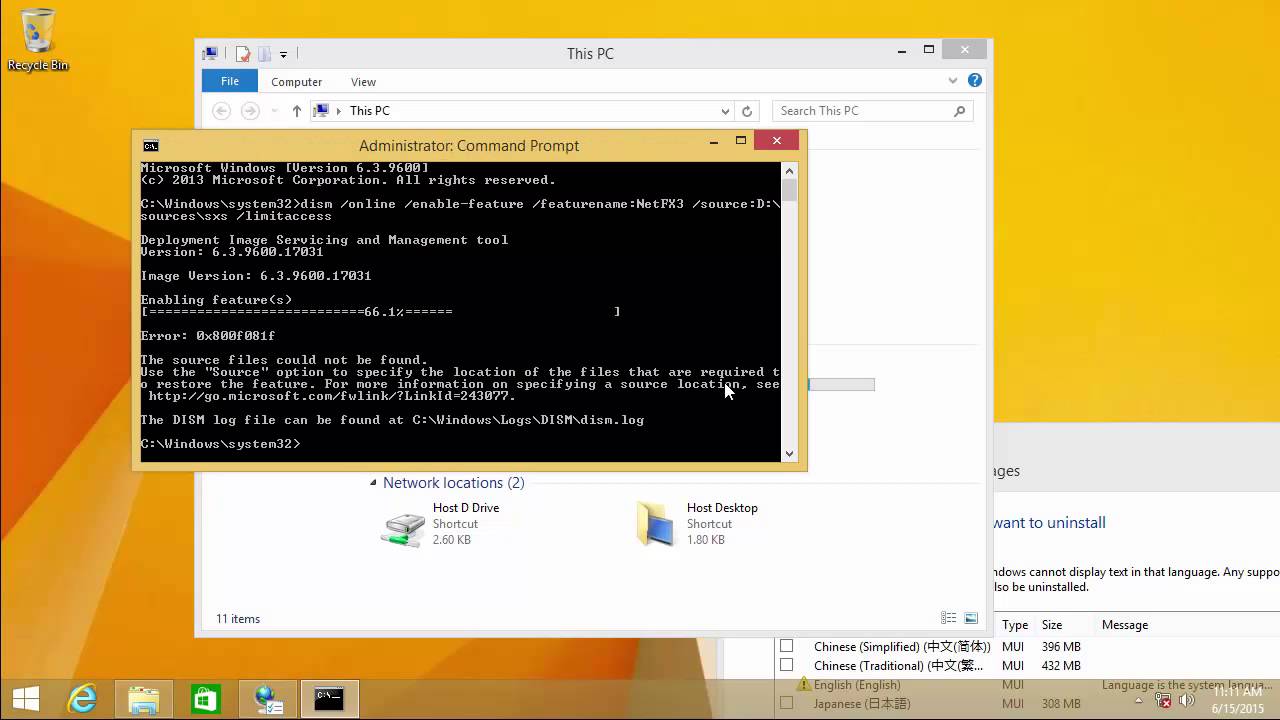Click the Host D Drive label
The height and width of the screenshot is (720, 1280).
click(x=466, y=508)
